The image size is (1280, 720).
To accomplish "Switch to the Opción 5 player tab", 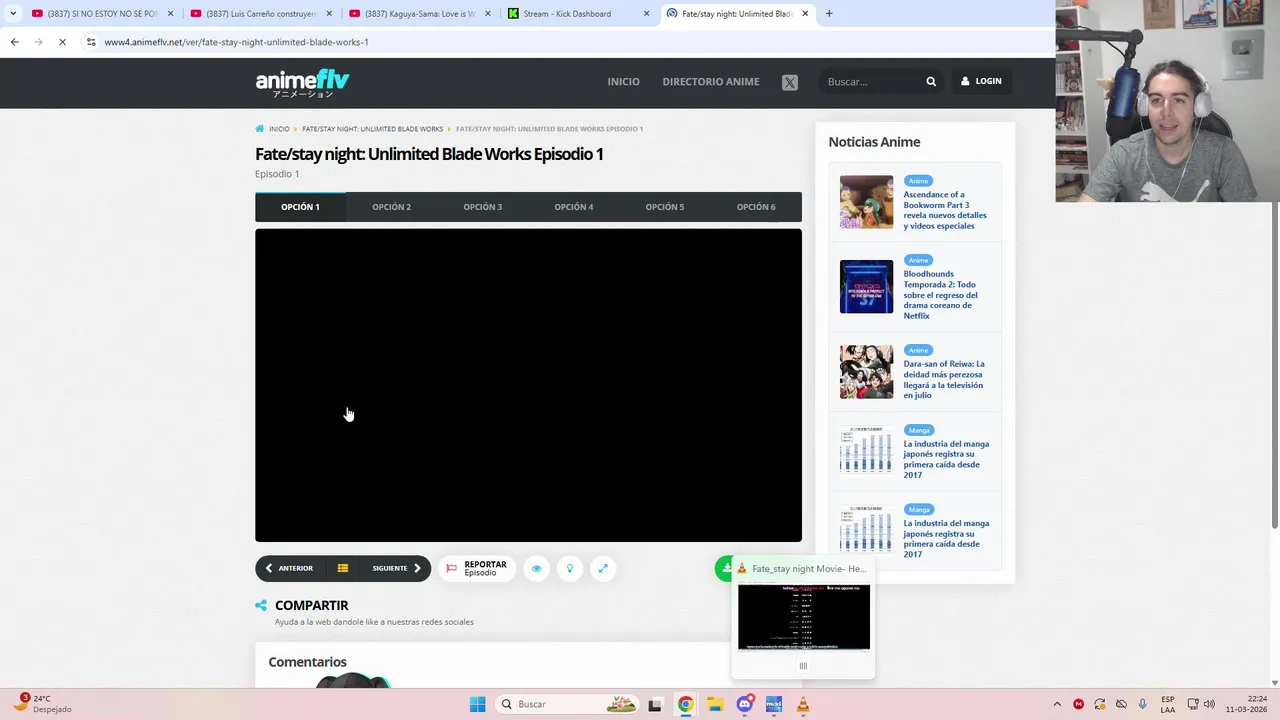I will point(665,207).
